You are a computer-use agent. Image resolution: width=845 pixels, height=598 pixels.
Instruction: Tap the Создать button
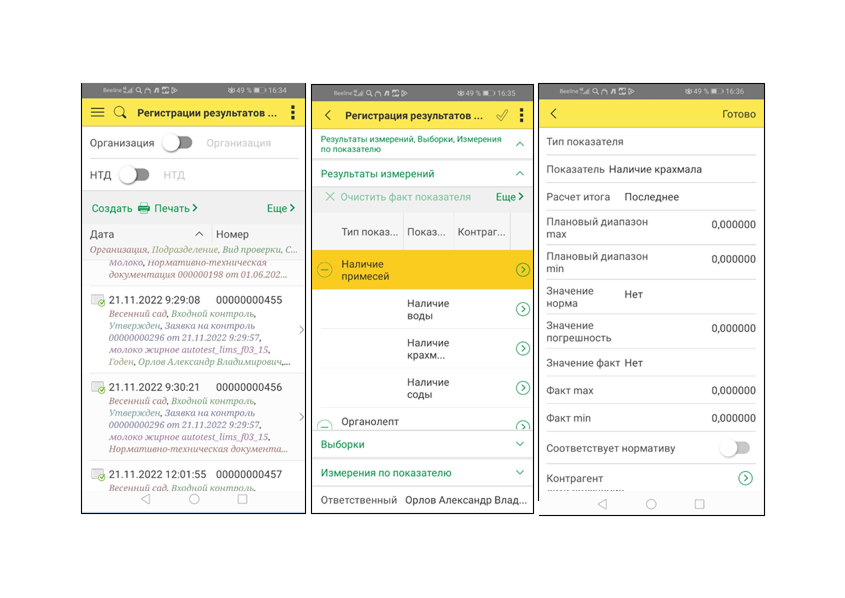[112, 208]
